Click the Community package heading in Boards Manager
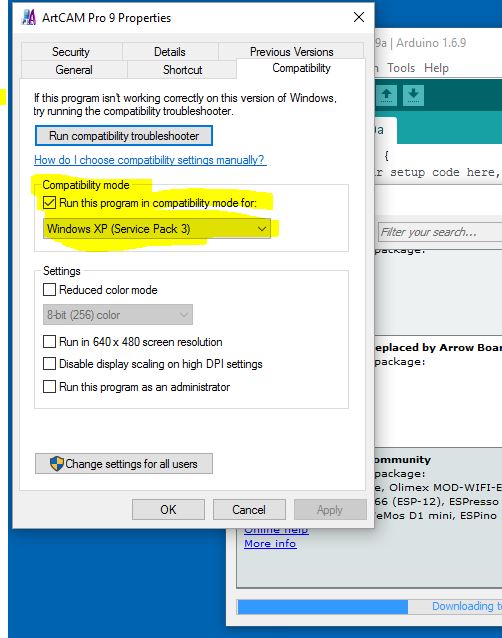The width and height of the screenshot is (502, 638). (402, 459)
